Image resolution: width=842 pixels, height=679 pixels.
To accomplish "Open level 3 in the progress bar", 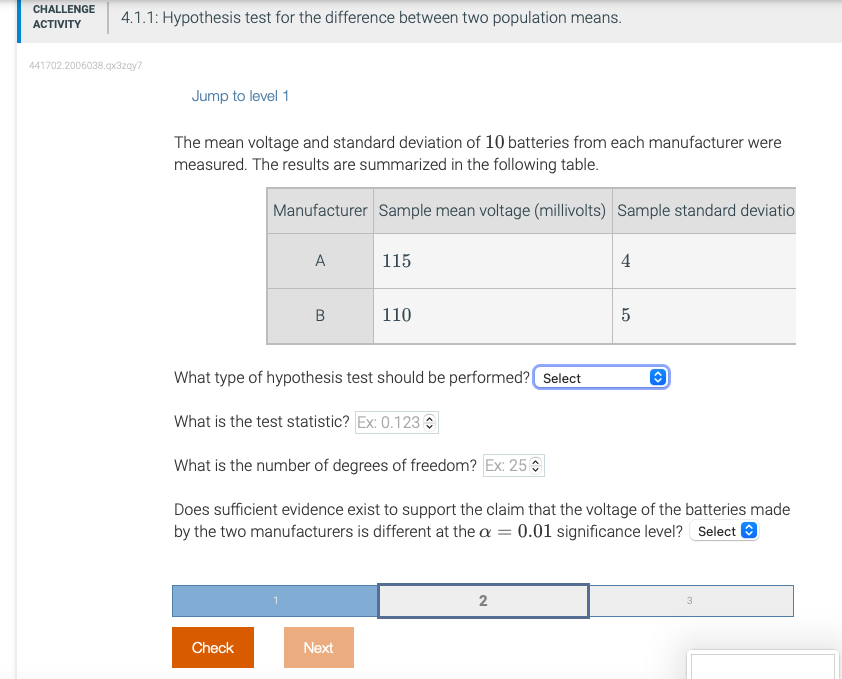I will tap(690, 600).
